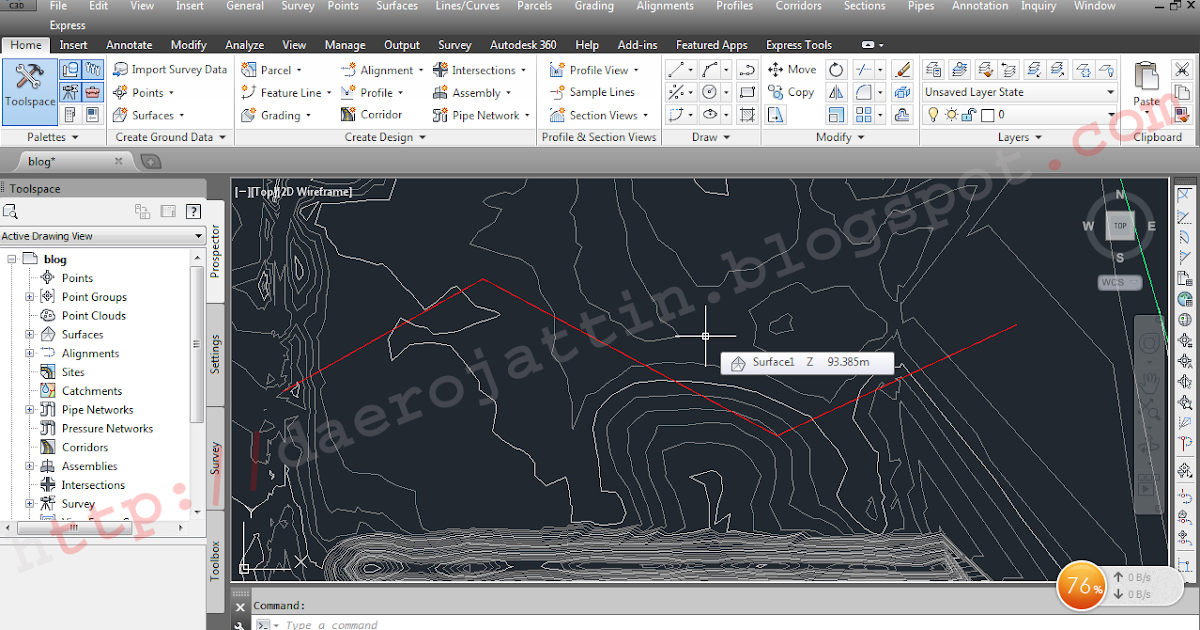Toggle the layer Freeze sun icon

click(951, 113)
